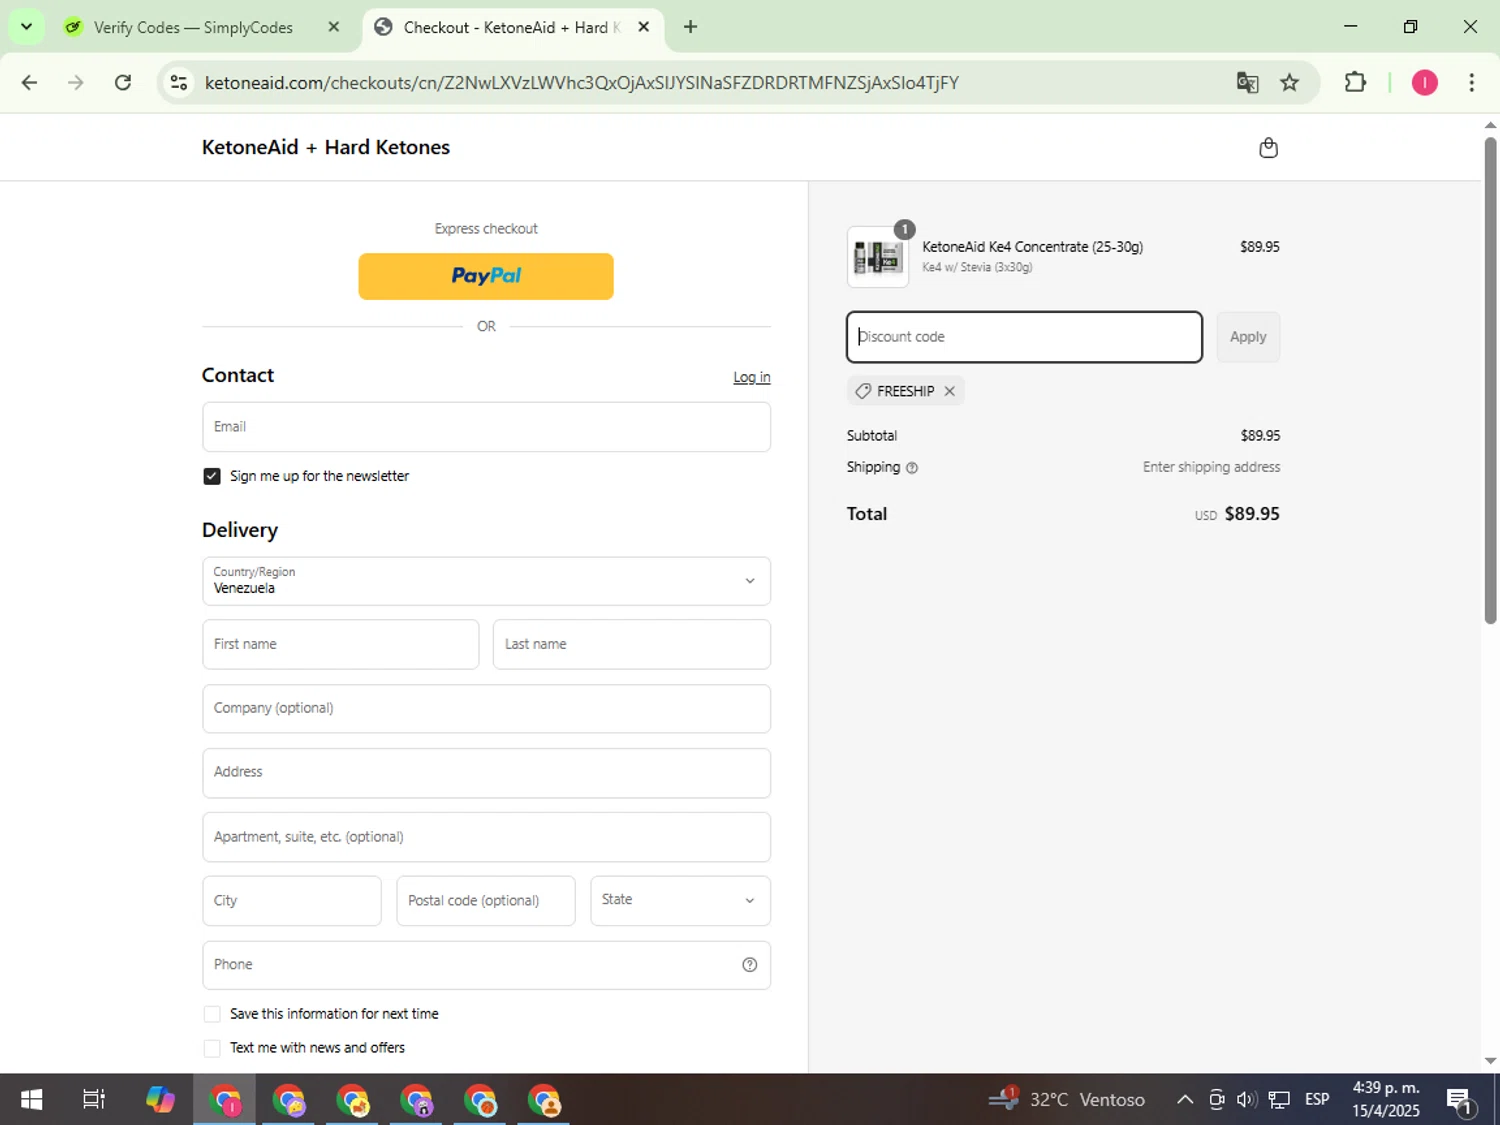The height and width of the screenshot is (1125, 1500).
Task: Open Chrome three-dot menu
Action: tap(1471, 83)
